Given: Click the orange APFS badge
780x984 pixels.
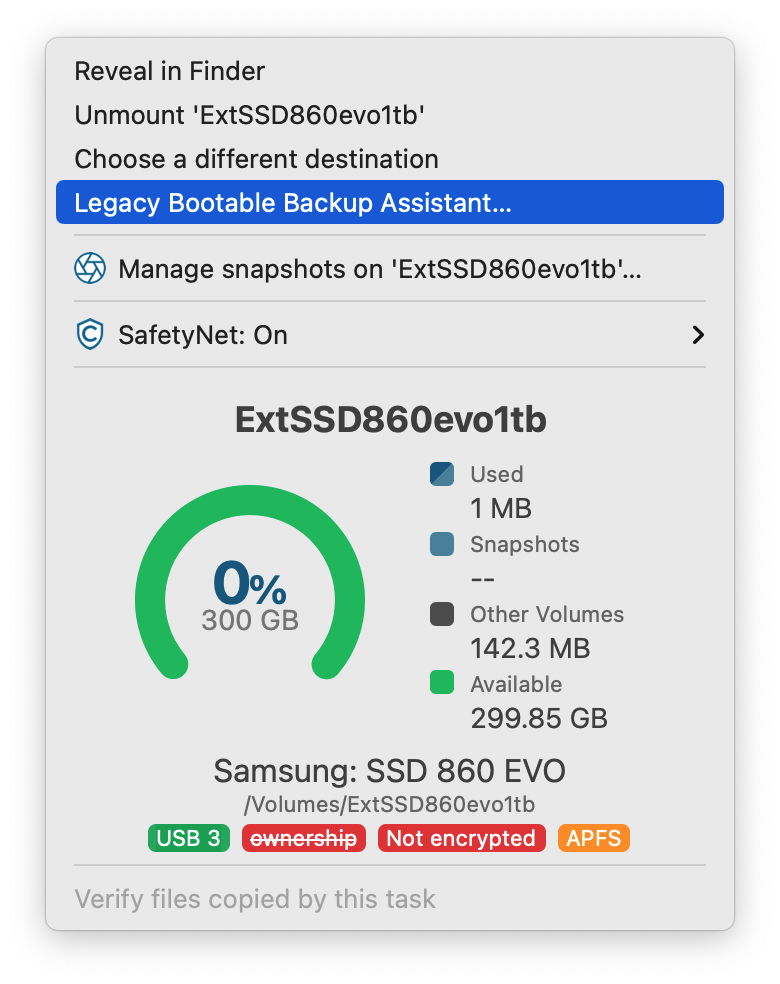Looking at the screenshot, I should point(594,838).
